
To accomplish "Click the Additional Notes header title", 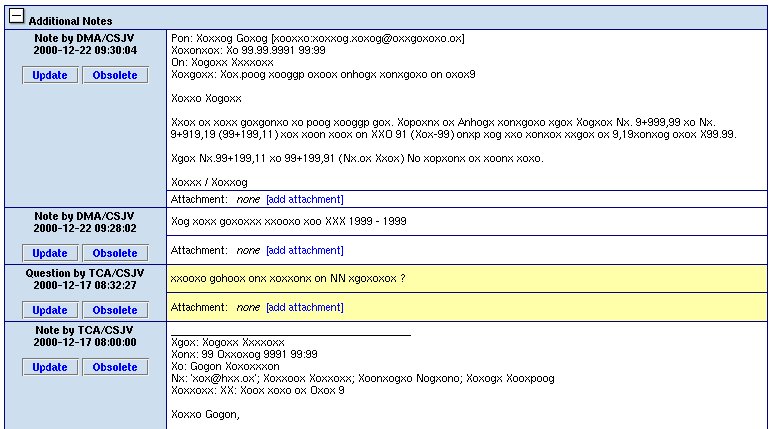I will (x=70, y=20).
